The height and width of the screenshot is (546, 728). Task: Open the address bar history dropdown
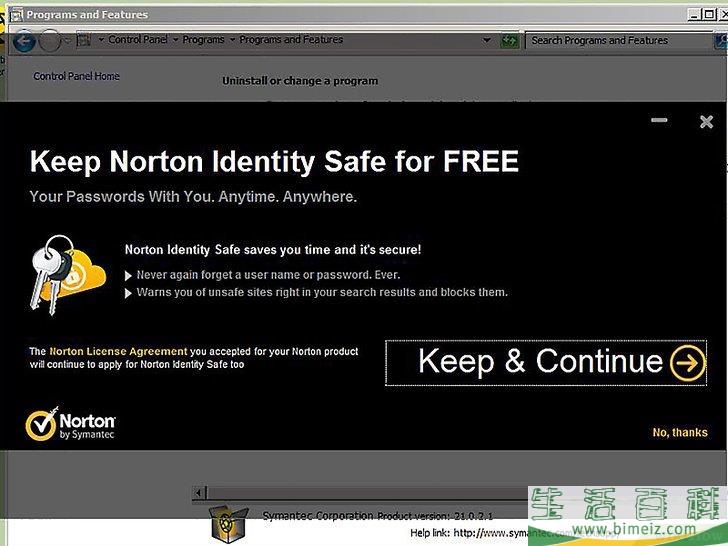[486, 40]
